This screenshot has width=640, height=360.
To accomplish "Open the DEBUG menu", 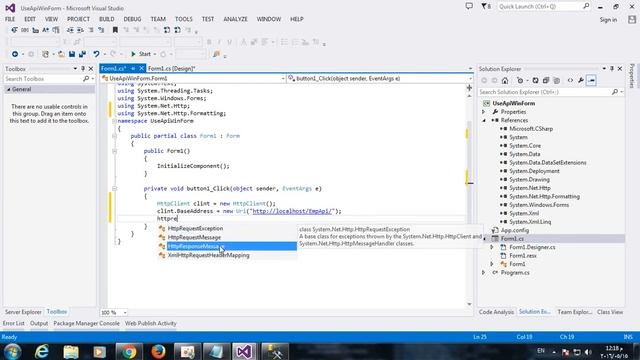I will click(132, 19).
